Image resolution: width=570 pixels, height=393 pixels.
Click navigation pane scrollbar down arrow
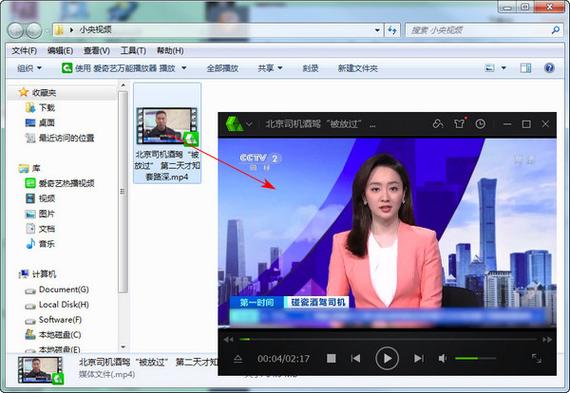tap(123, 347)
